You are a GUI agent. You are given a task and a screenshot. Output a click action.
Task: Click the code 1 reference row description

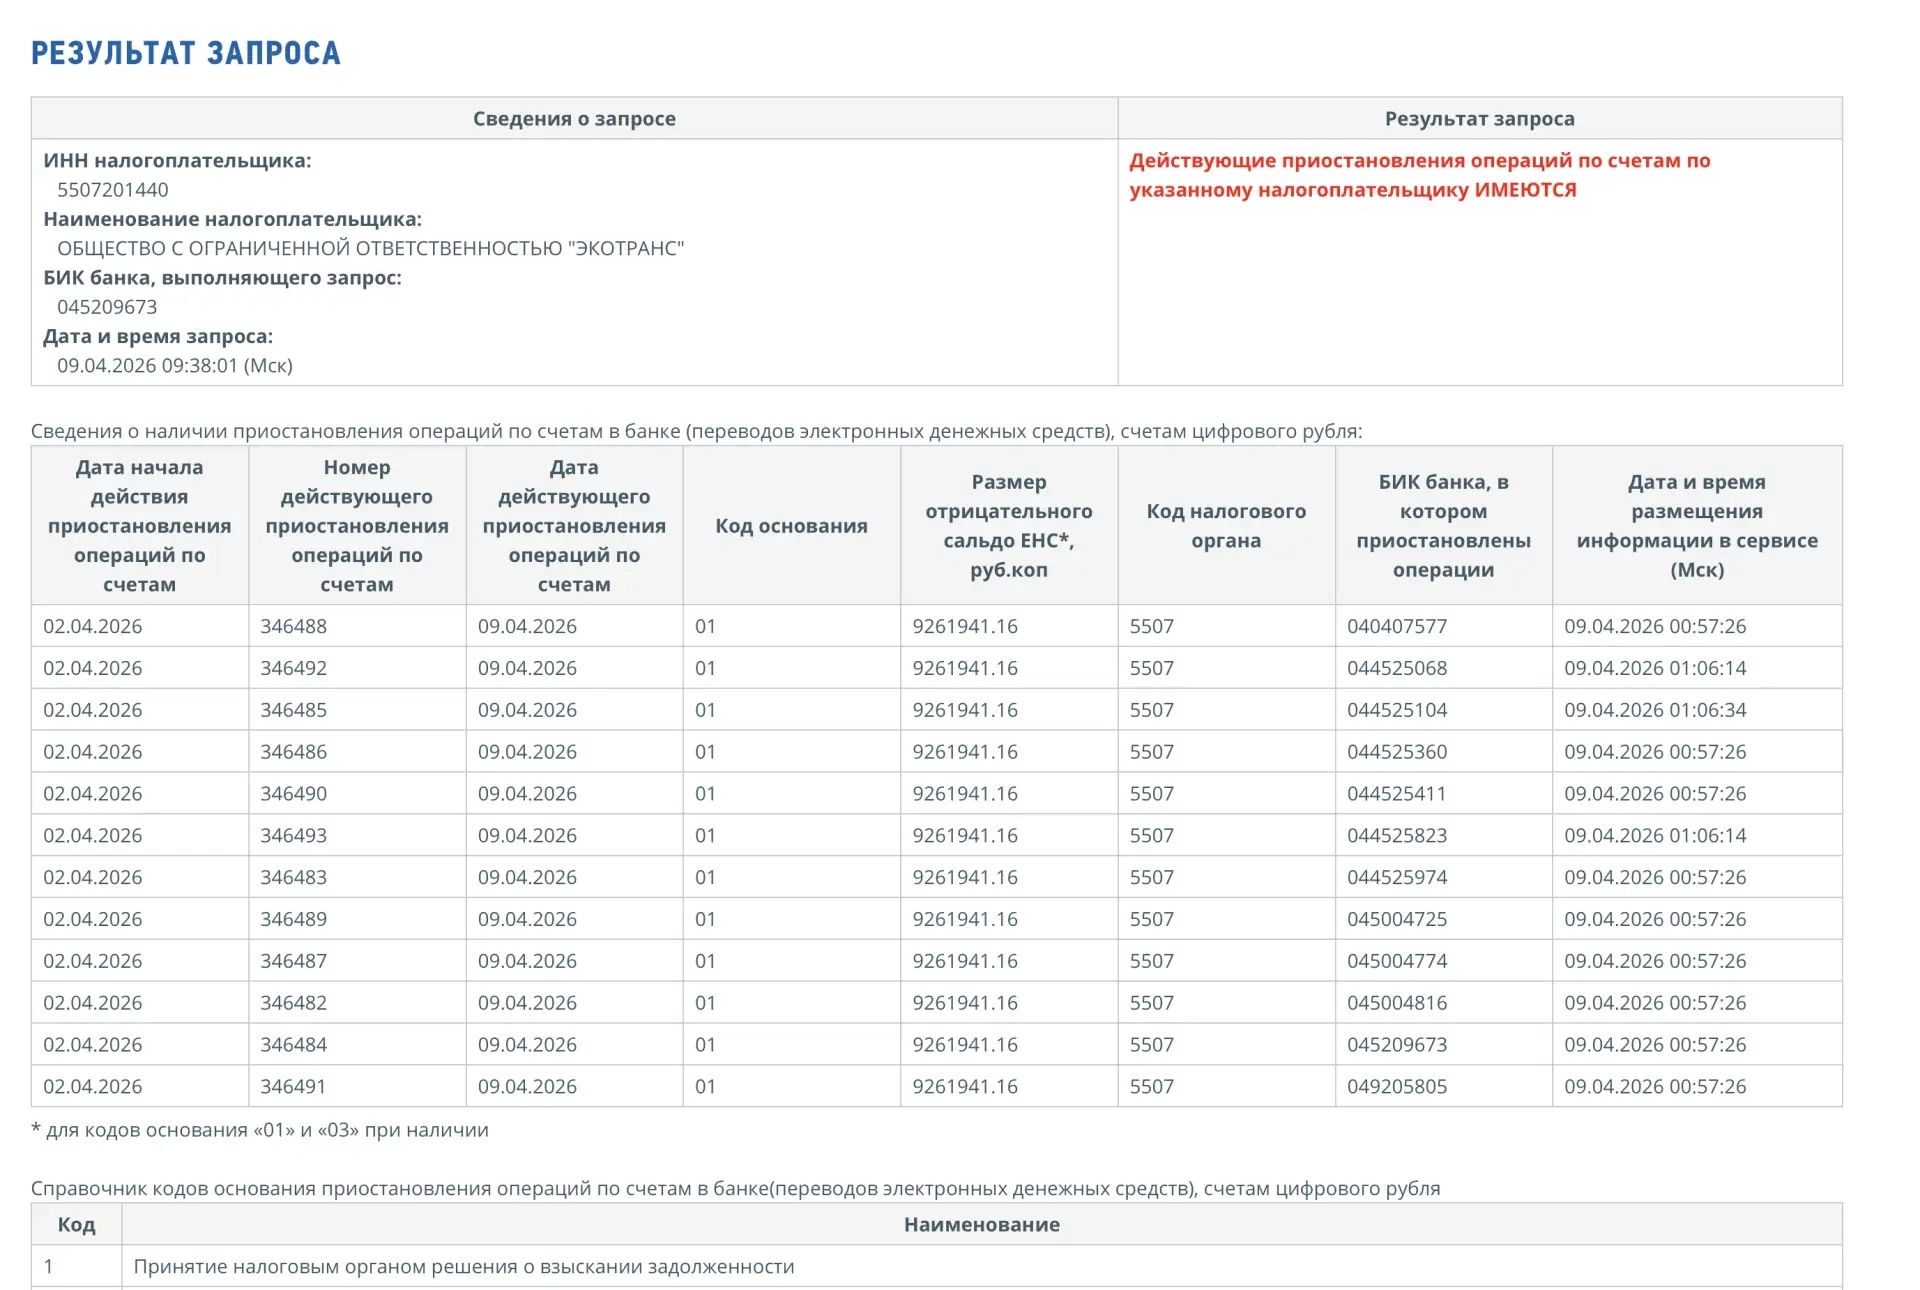click(x=464, y=1267)
